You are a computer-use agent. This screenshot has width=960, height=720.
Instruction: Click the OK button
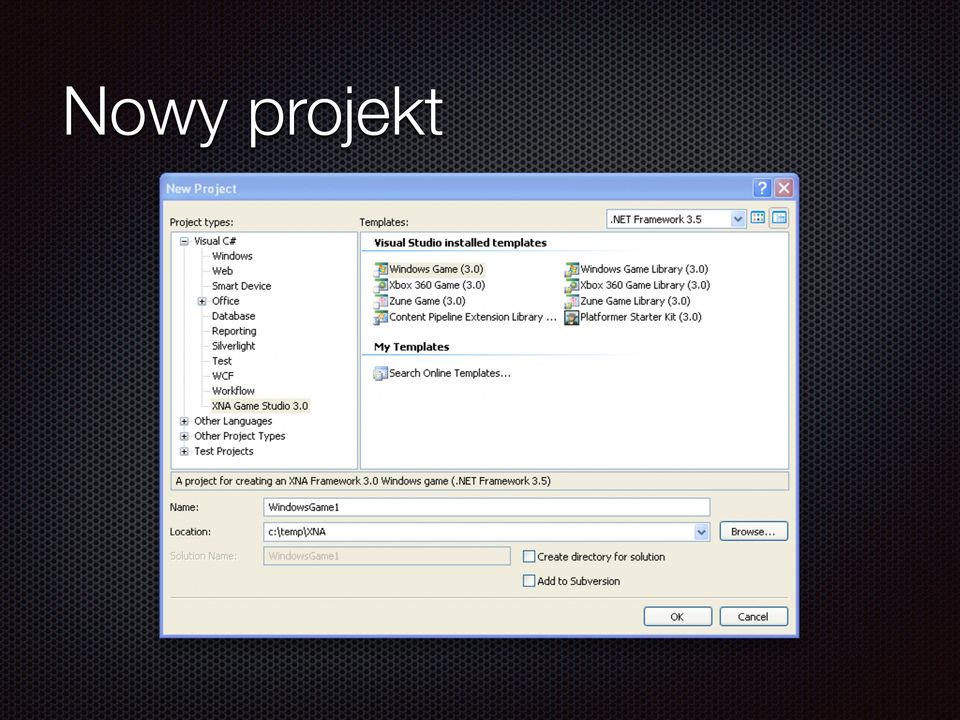click(677, 617)
